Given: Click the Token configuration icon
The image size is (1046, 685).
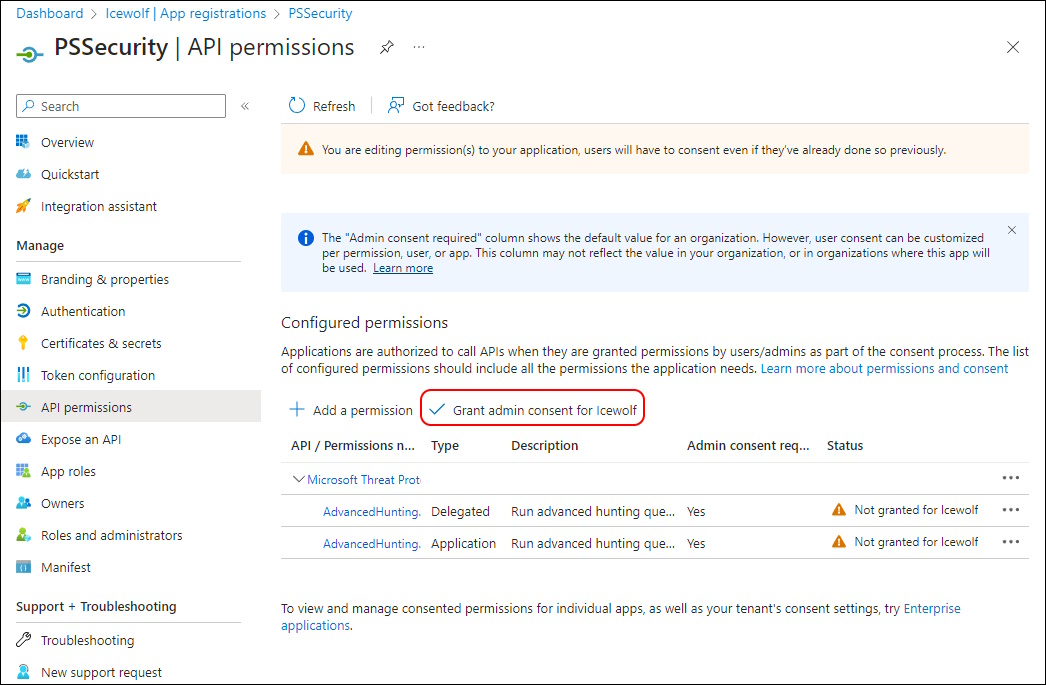Looking at the screenshot, I should tap(23, 375).
